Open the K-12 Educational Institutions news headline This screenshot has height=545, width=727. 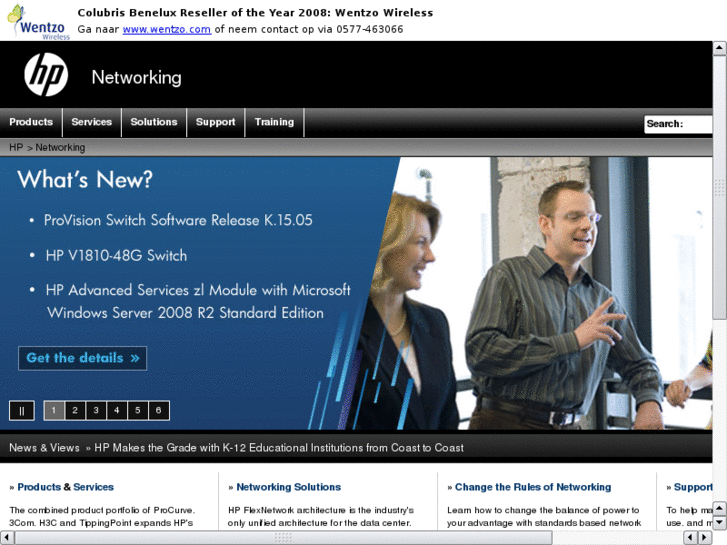click(279, 448)
